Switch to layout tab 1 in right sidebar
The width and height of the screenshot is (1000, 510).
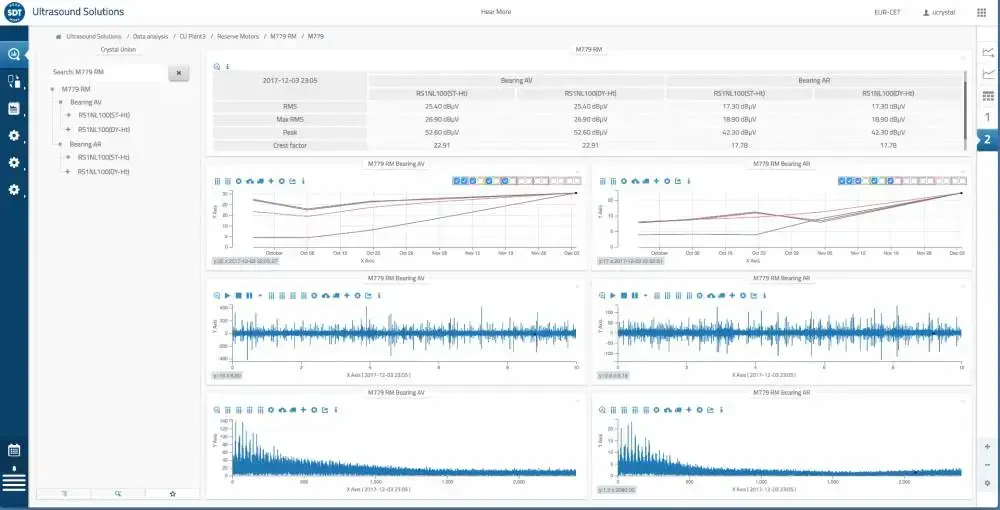point(988,118)
